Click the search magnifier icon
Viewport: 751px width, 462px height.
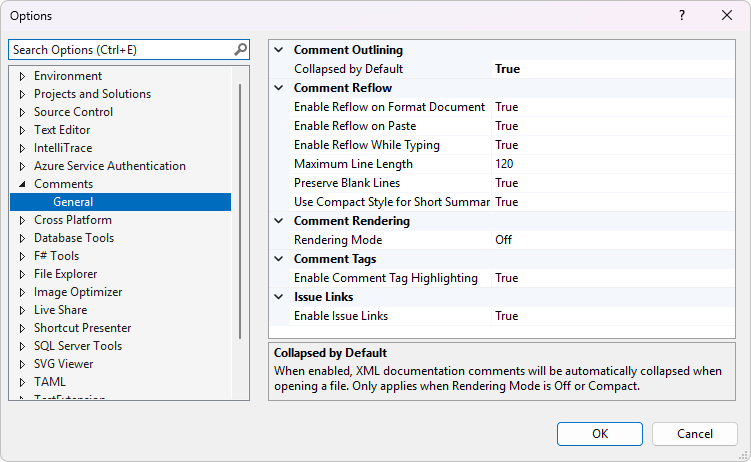240,49
